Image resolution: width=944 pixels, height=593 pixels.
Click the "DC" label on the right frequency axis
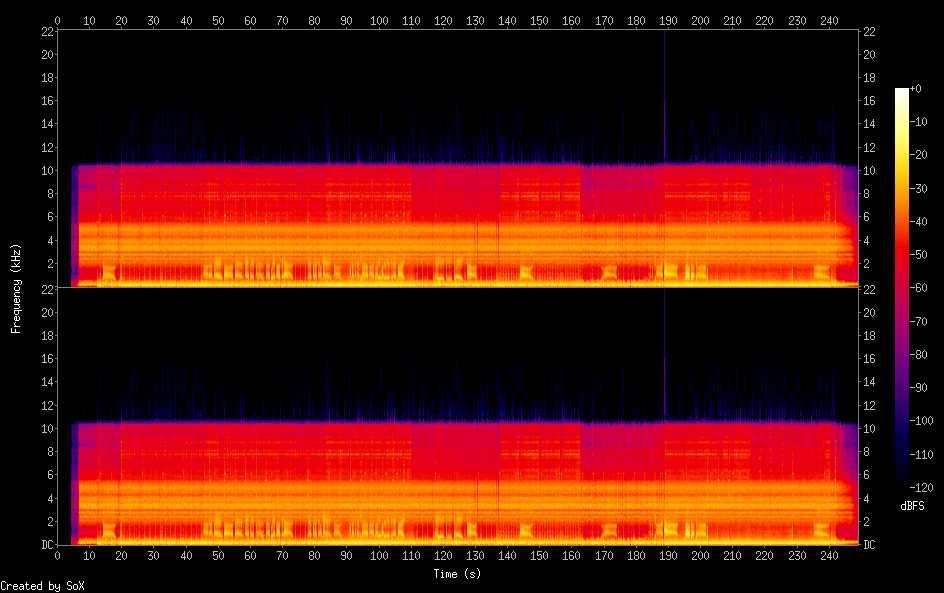(869, 545)
